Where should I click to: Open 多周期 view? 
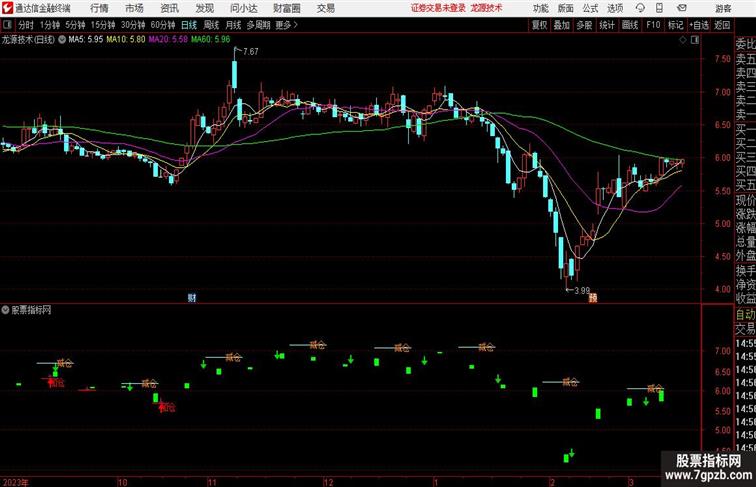(258, 25)
